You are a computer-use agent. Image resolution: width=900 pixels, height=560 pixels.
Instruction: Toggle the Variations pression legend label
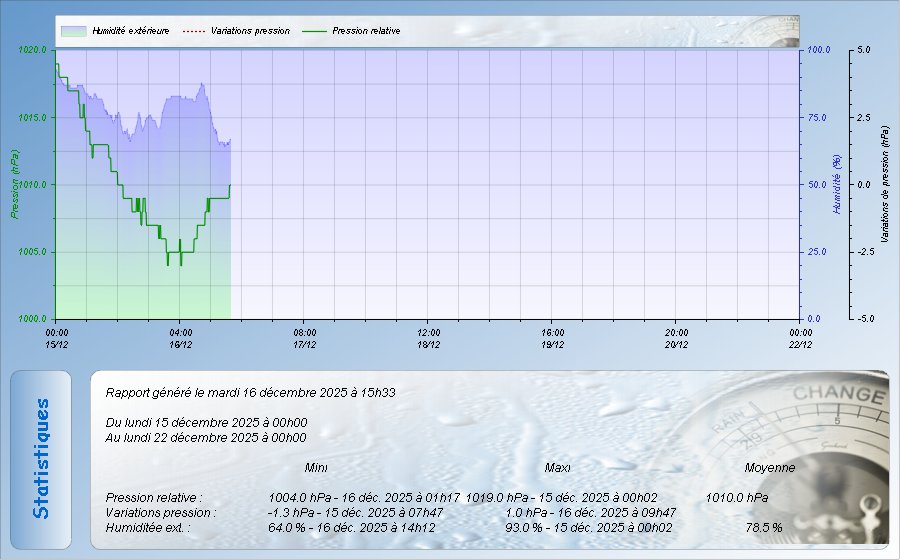250,31
